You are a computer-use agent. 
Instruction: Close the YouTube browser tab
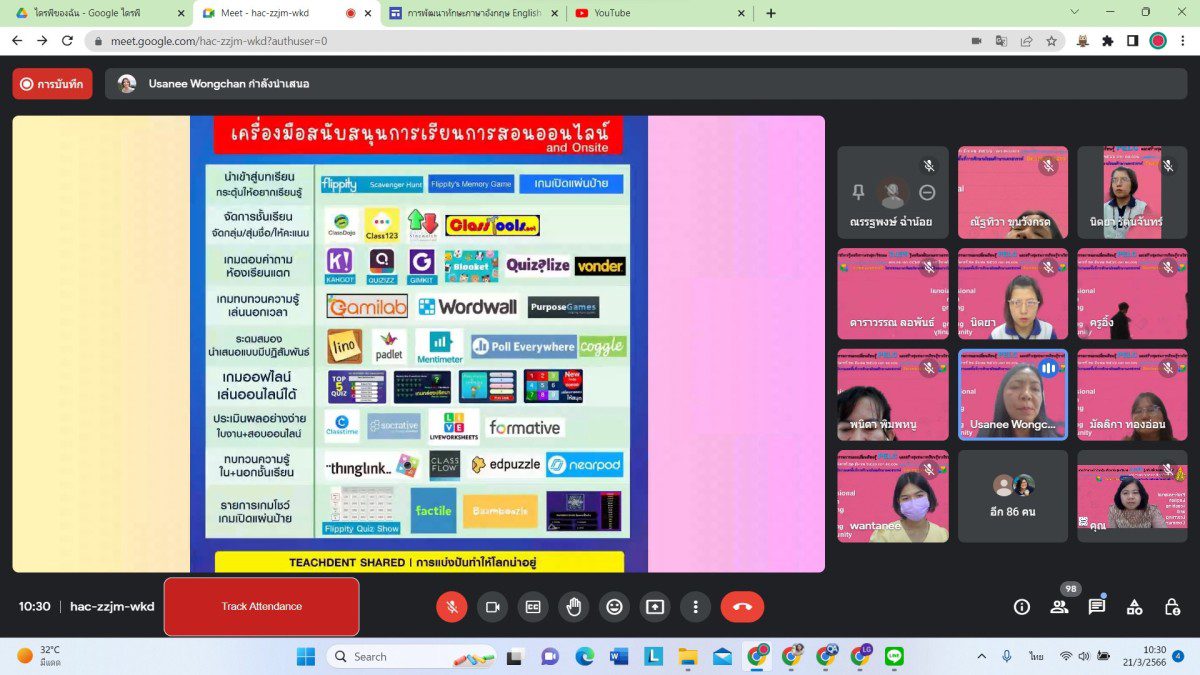[x=741, y=13]
